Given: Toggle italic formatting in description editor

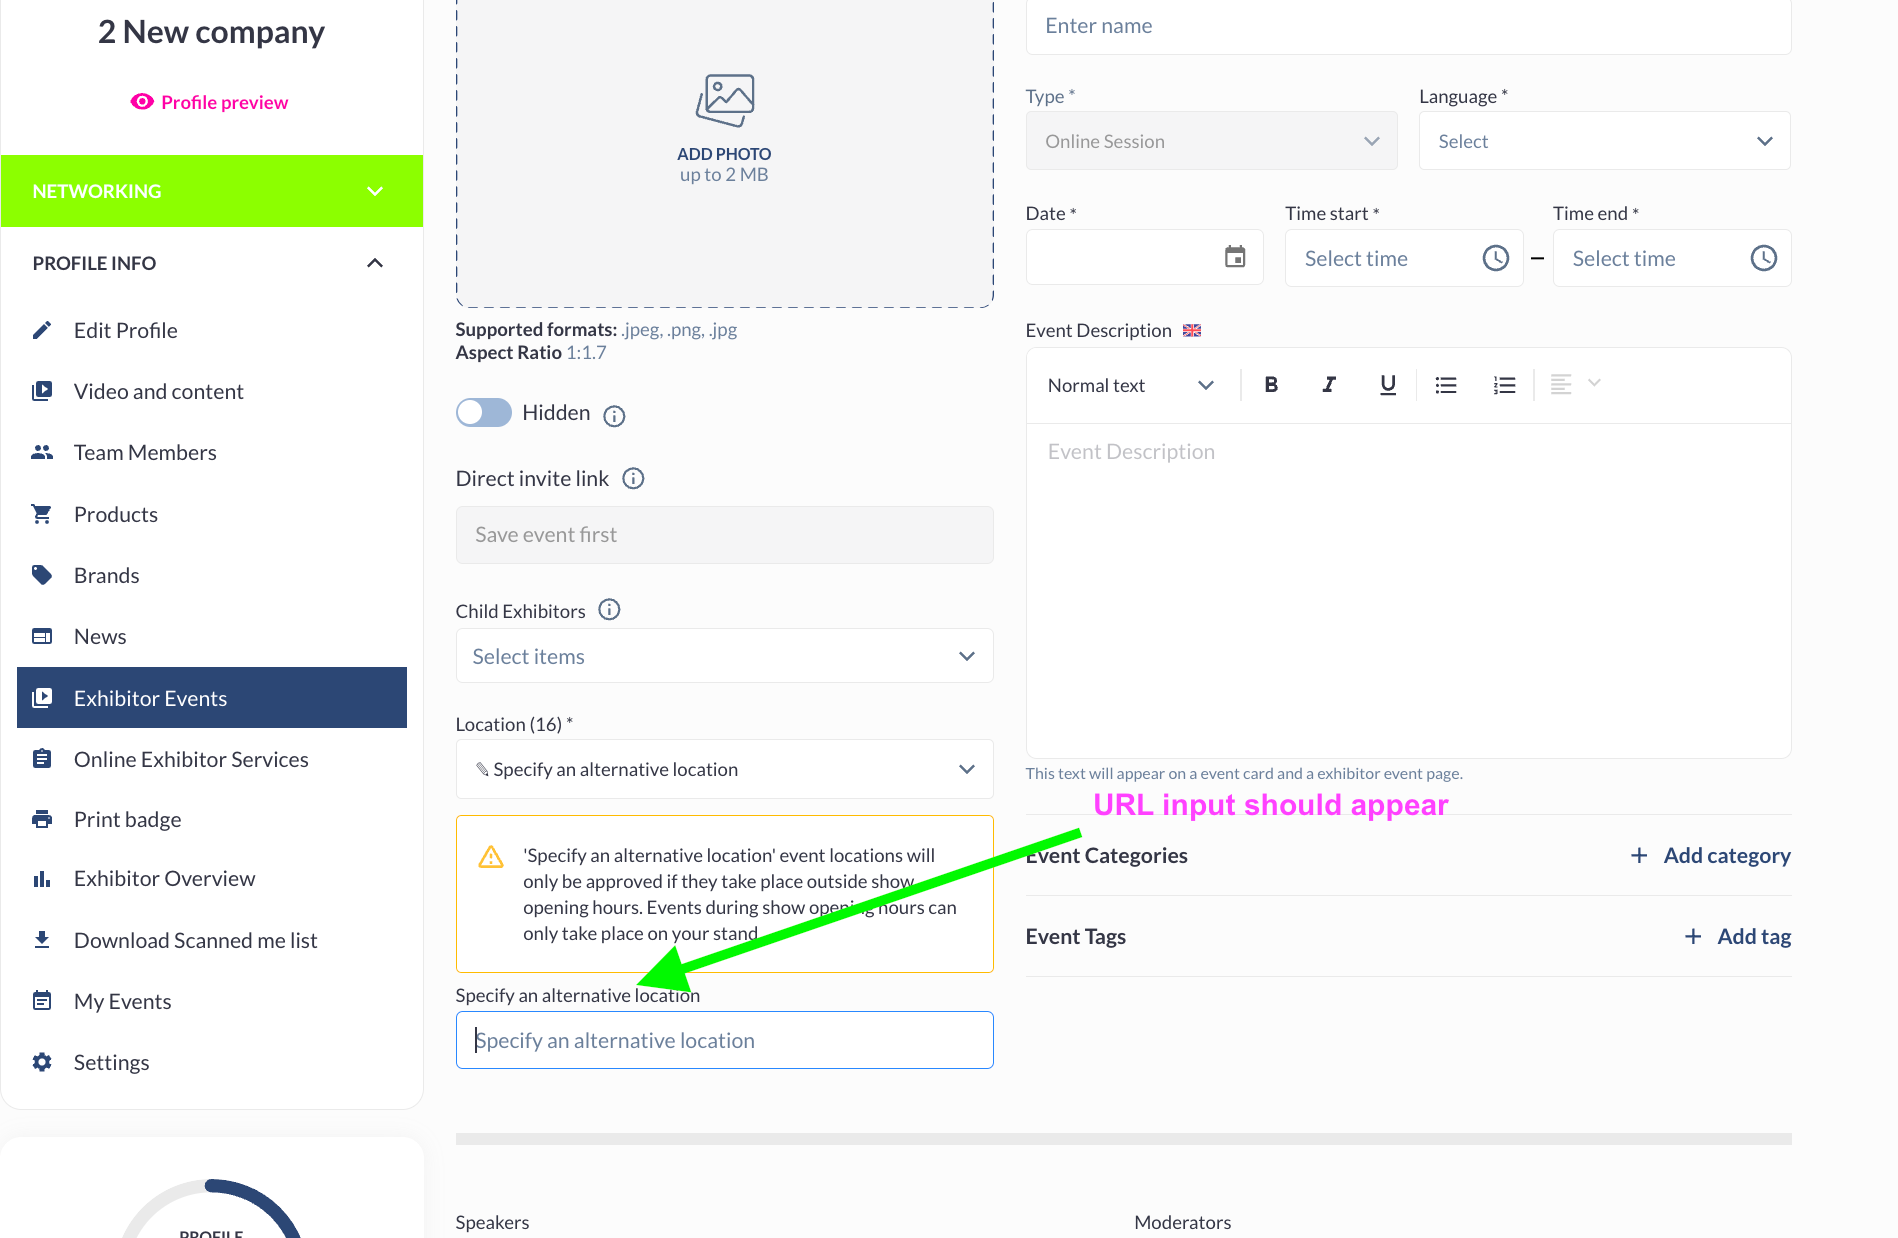Looking at the screenshot, I should click(1329, 385).
